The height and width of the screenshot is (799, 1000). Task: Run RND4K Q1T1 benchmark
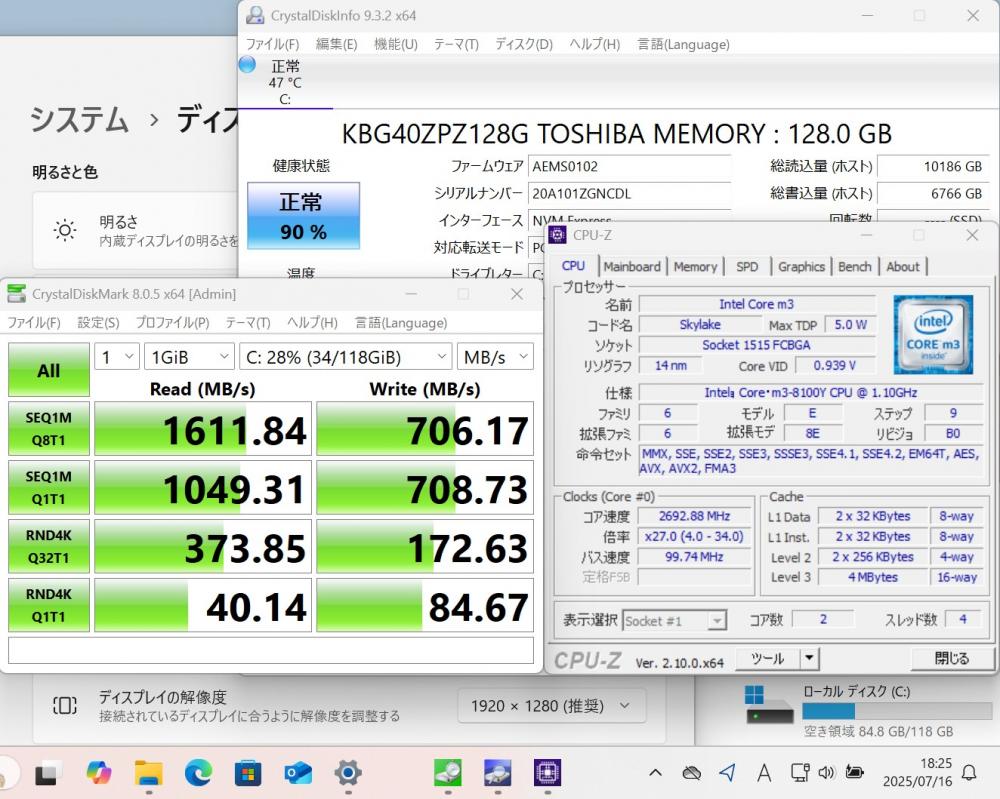[48, 605]
